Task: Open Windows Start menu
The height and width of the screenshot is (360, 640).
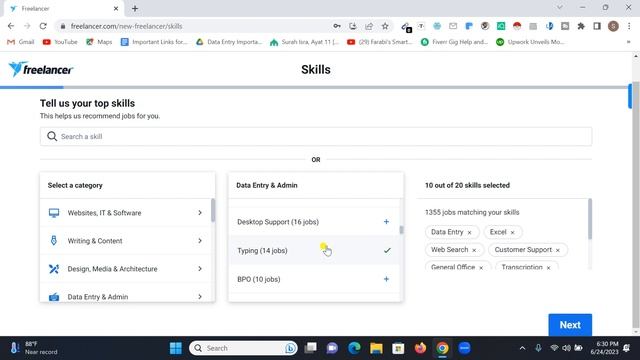Action: pyautogui.click(x=176, y=348)
